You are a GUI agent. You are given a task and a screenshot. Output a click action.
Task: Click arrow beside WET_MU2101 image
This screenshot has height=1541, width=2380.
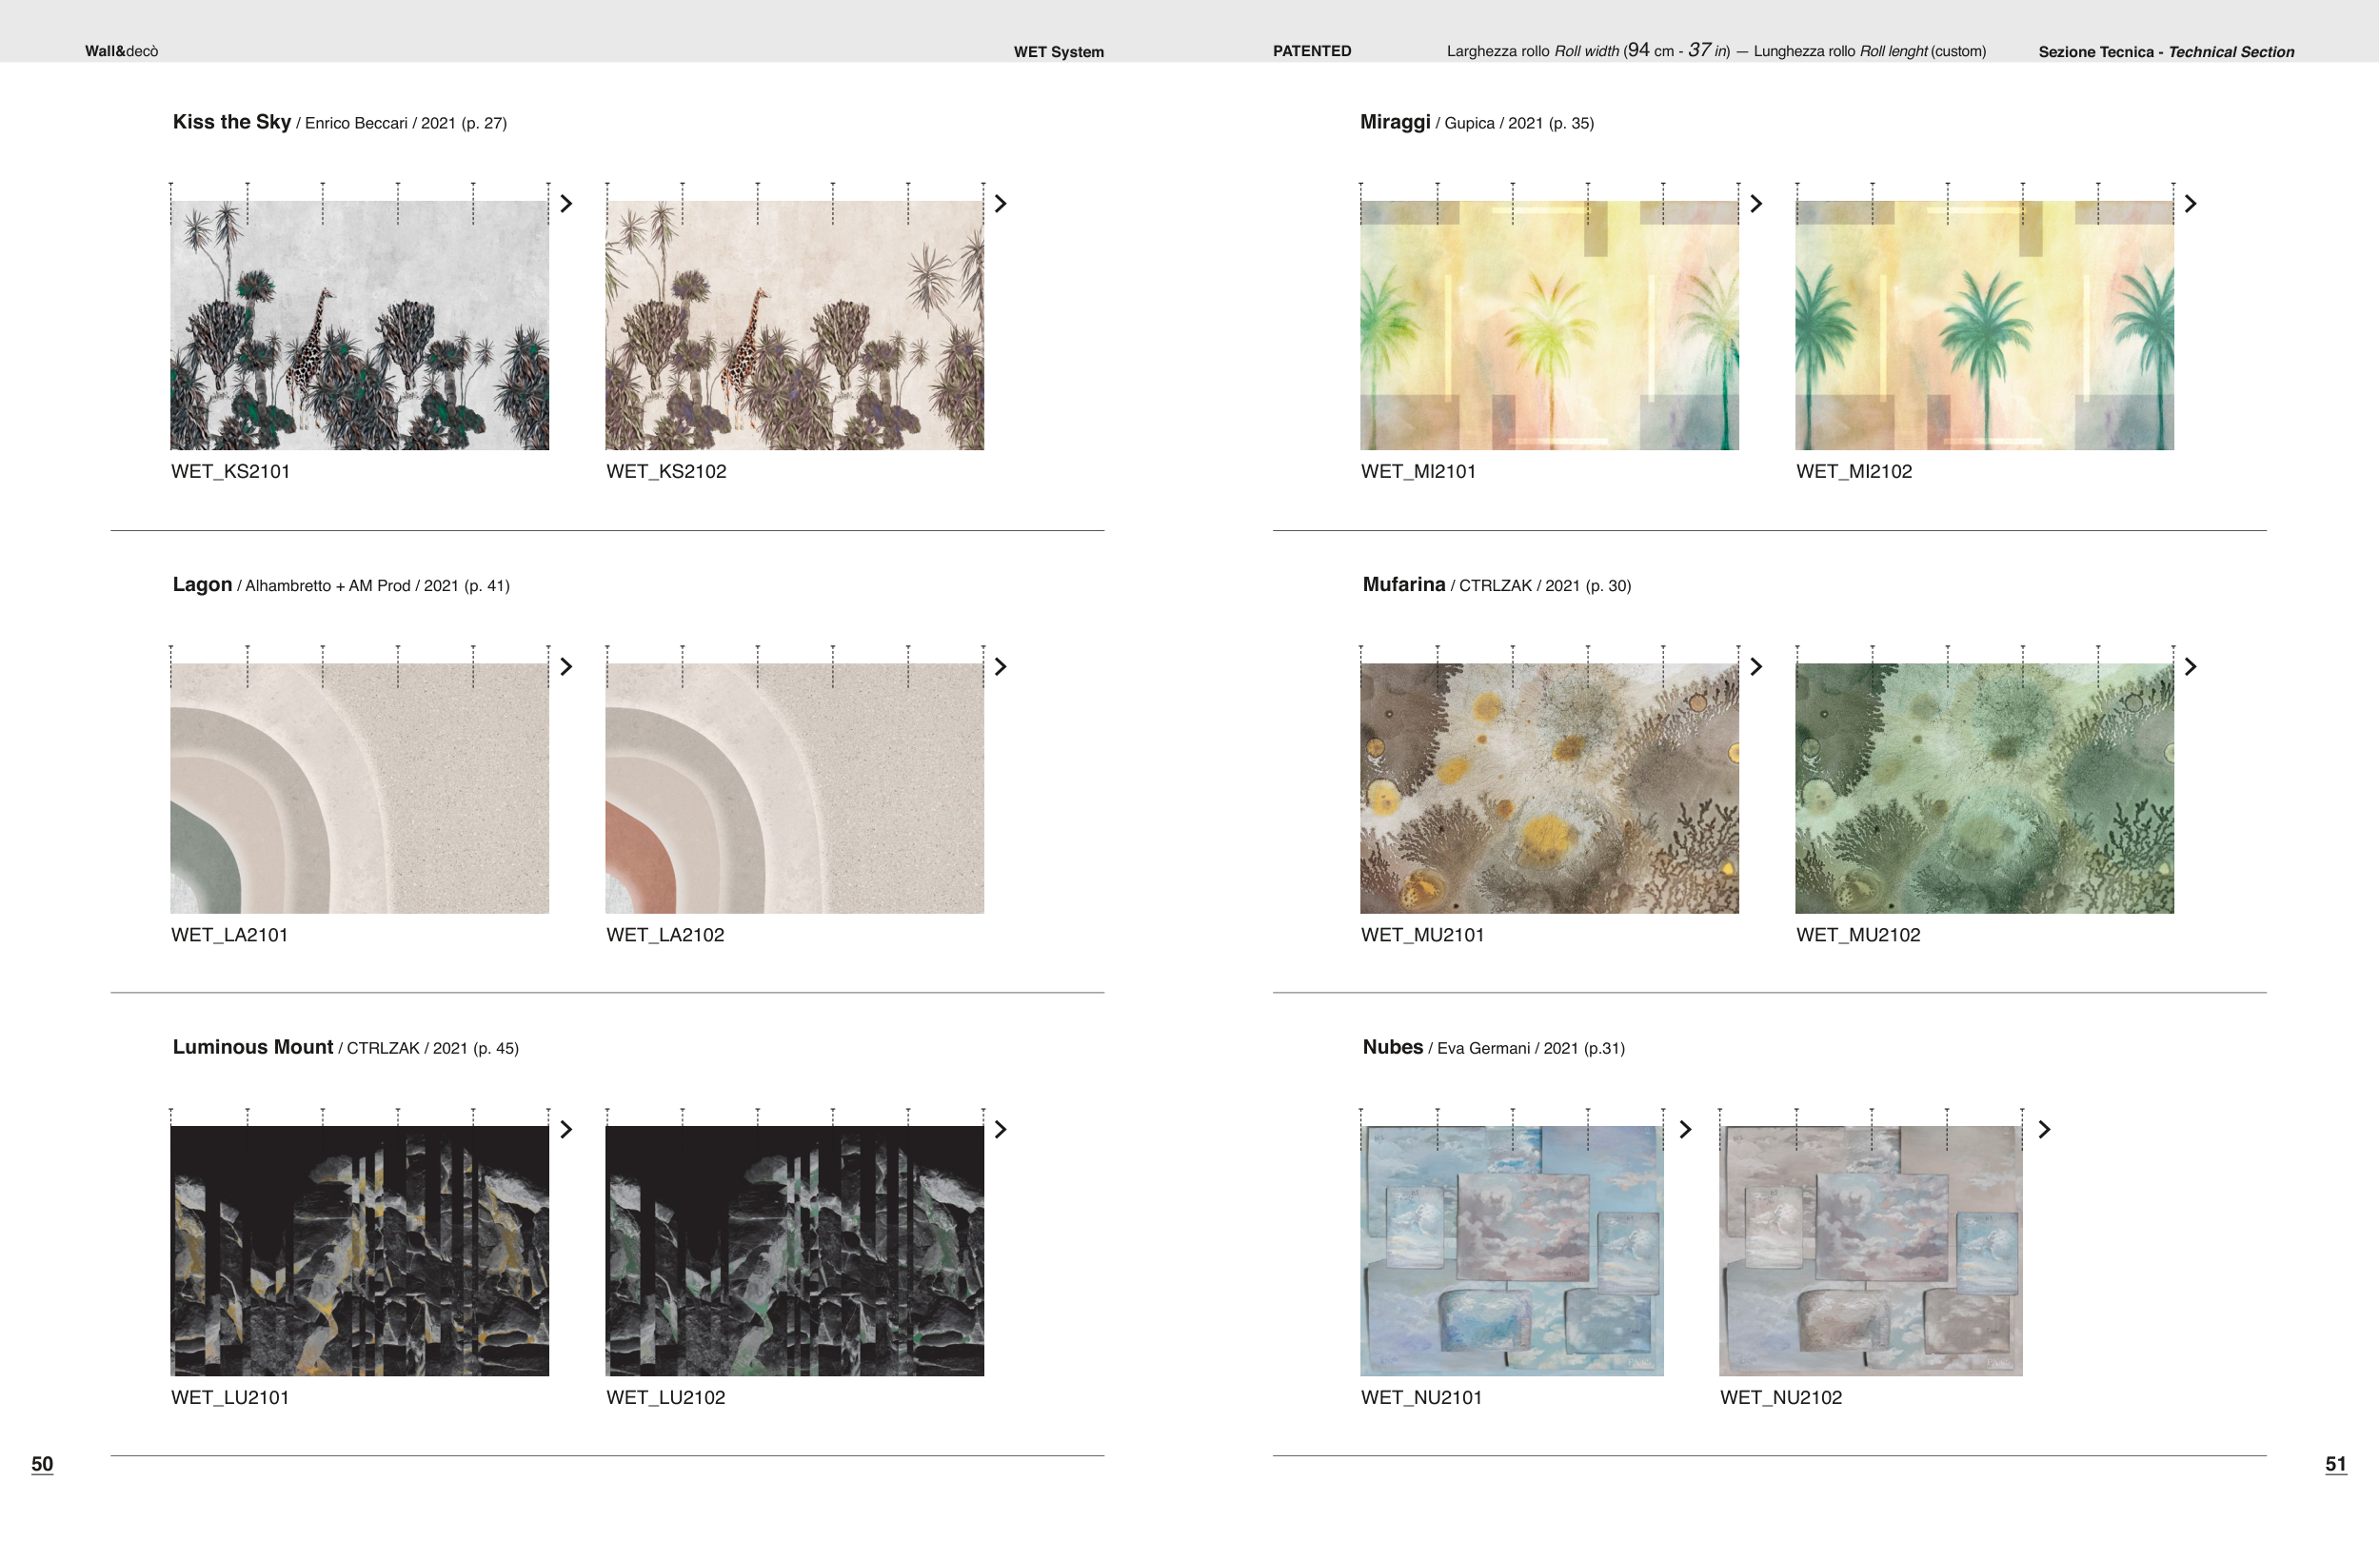[x=1755, y=667]
